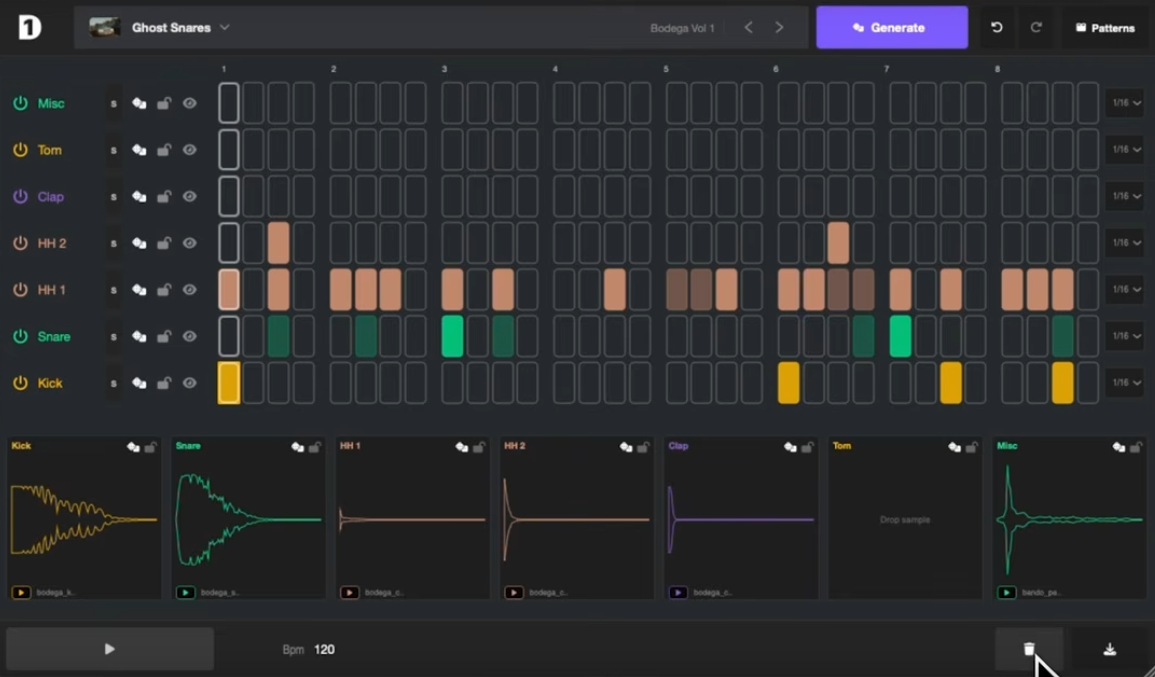
Task: Expand the Misc track 1/16 resolution dropdown
Action: point(1125,103)
